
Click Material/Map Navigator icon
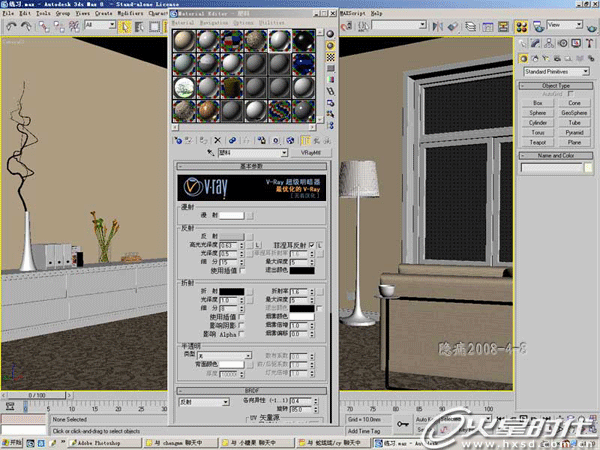click(x=330, y=126)
